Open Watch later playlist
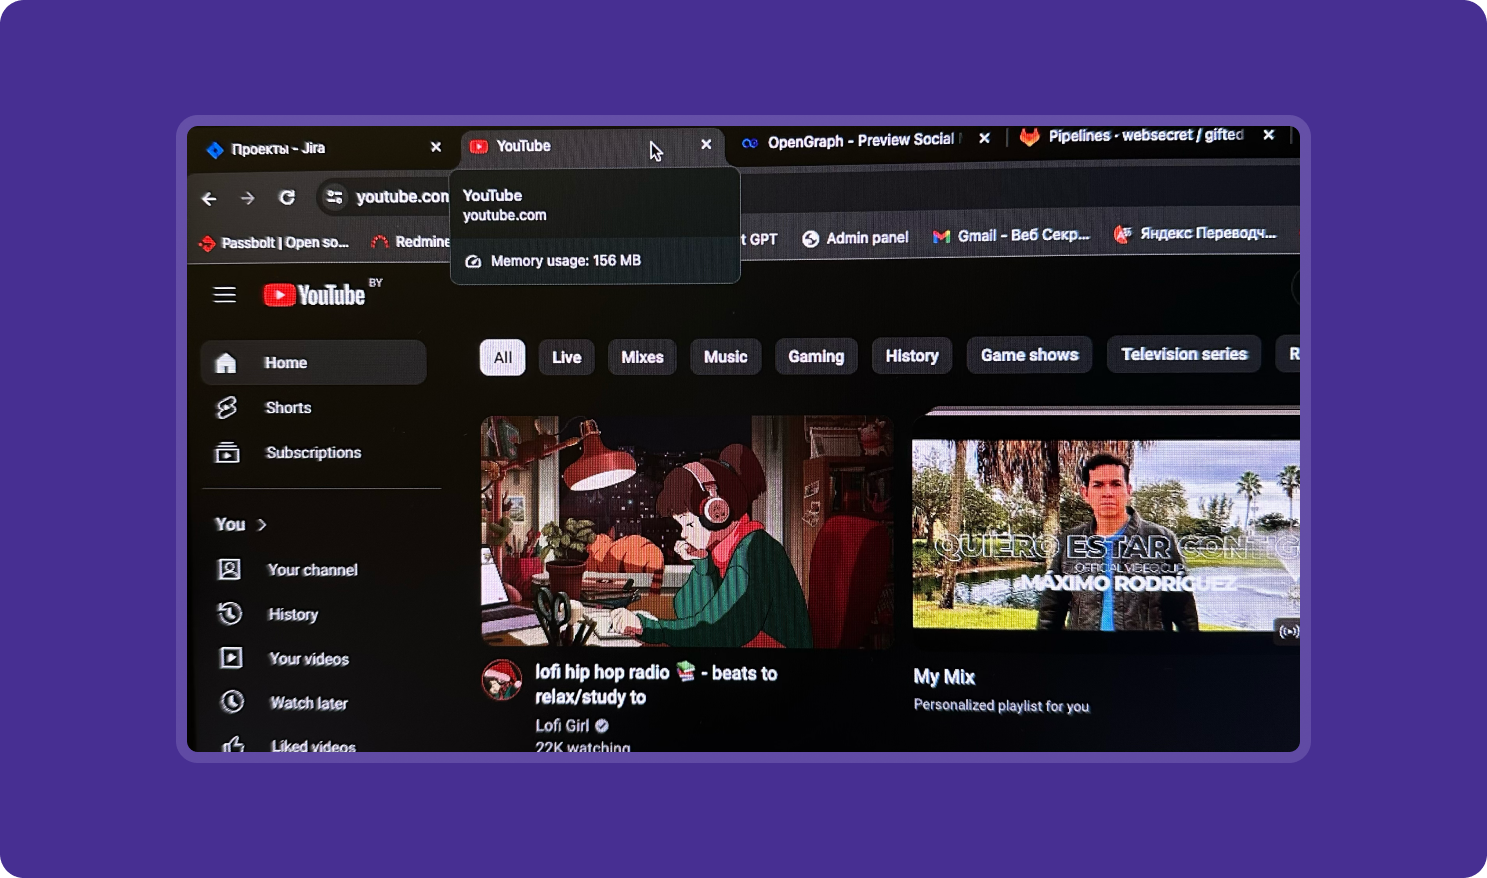1487x878 pixels. coord(307,703)
